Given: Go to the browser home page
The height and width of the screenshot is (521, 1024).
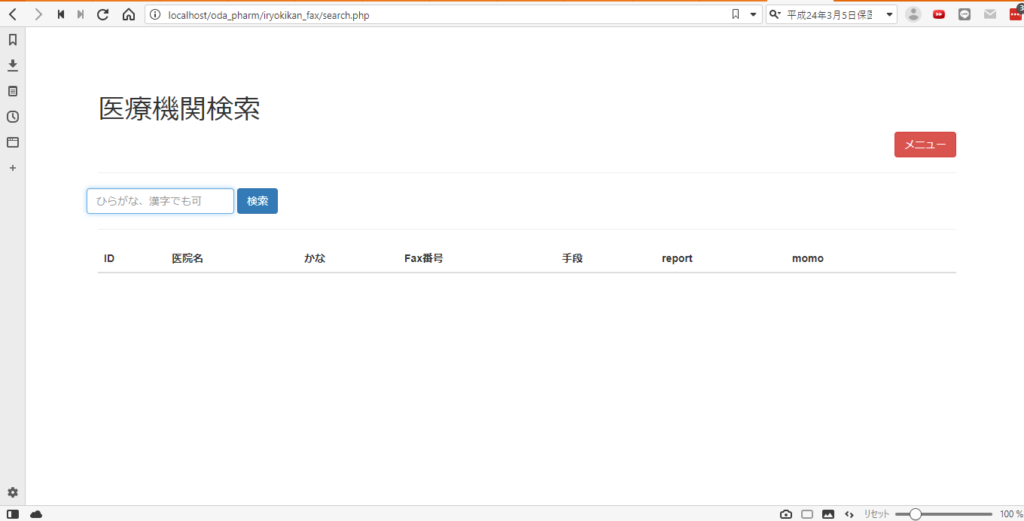Looking at the screenshot, I should (x=128, y=15).
